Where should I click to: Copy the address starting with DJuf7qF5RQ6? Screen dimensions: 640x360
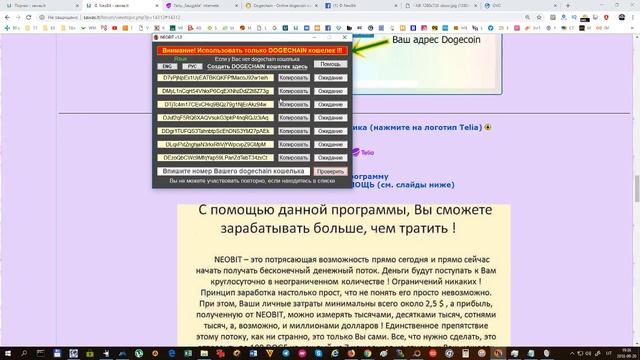pyautogui.click(x=294, y=118)
